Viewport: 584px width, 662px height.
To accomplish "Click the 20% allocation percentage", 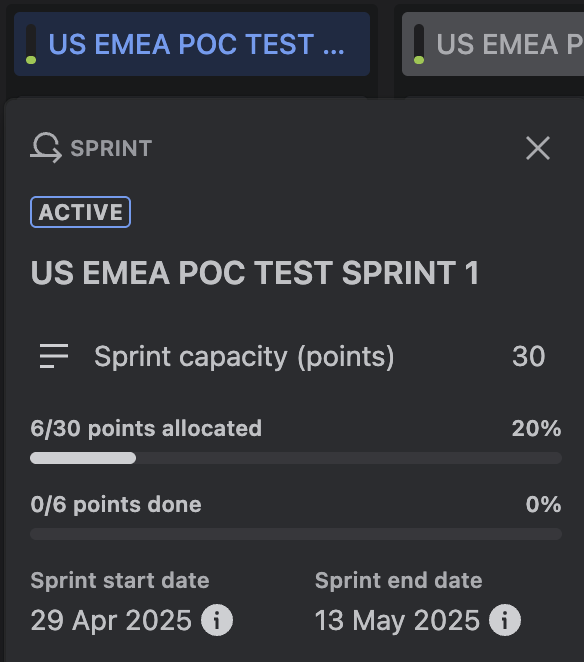I will [536, 428].
